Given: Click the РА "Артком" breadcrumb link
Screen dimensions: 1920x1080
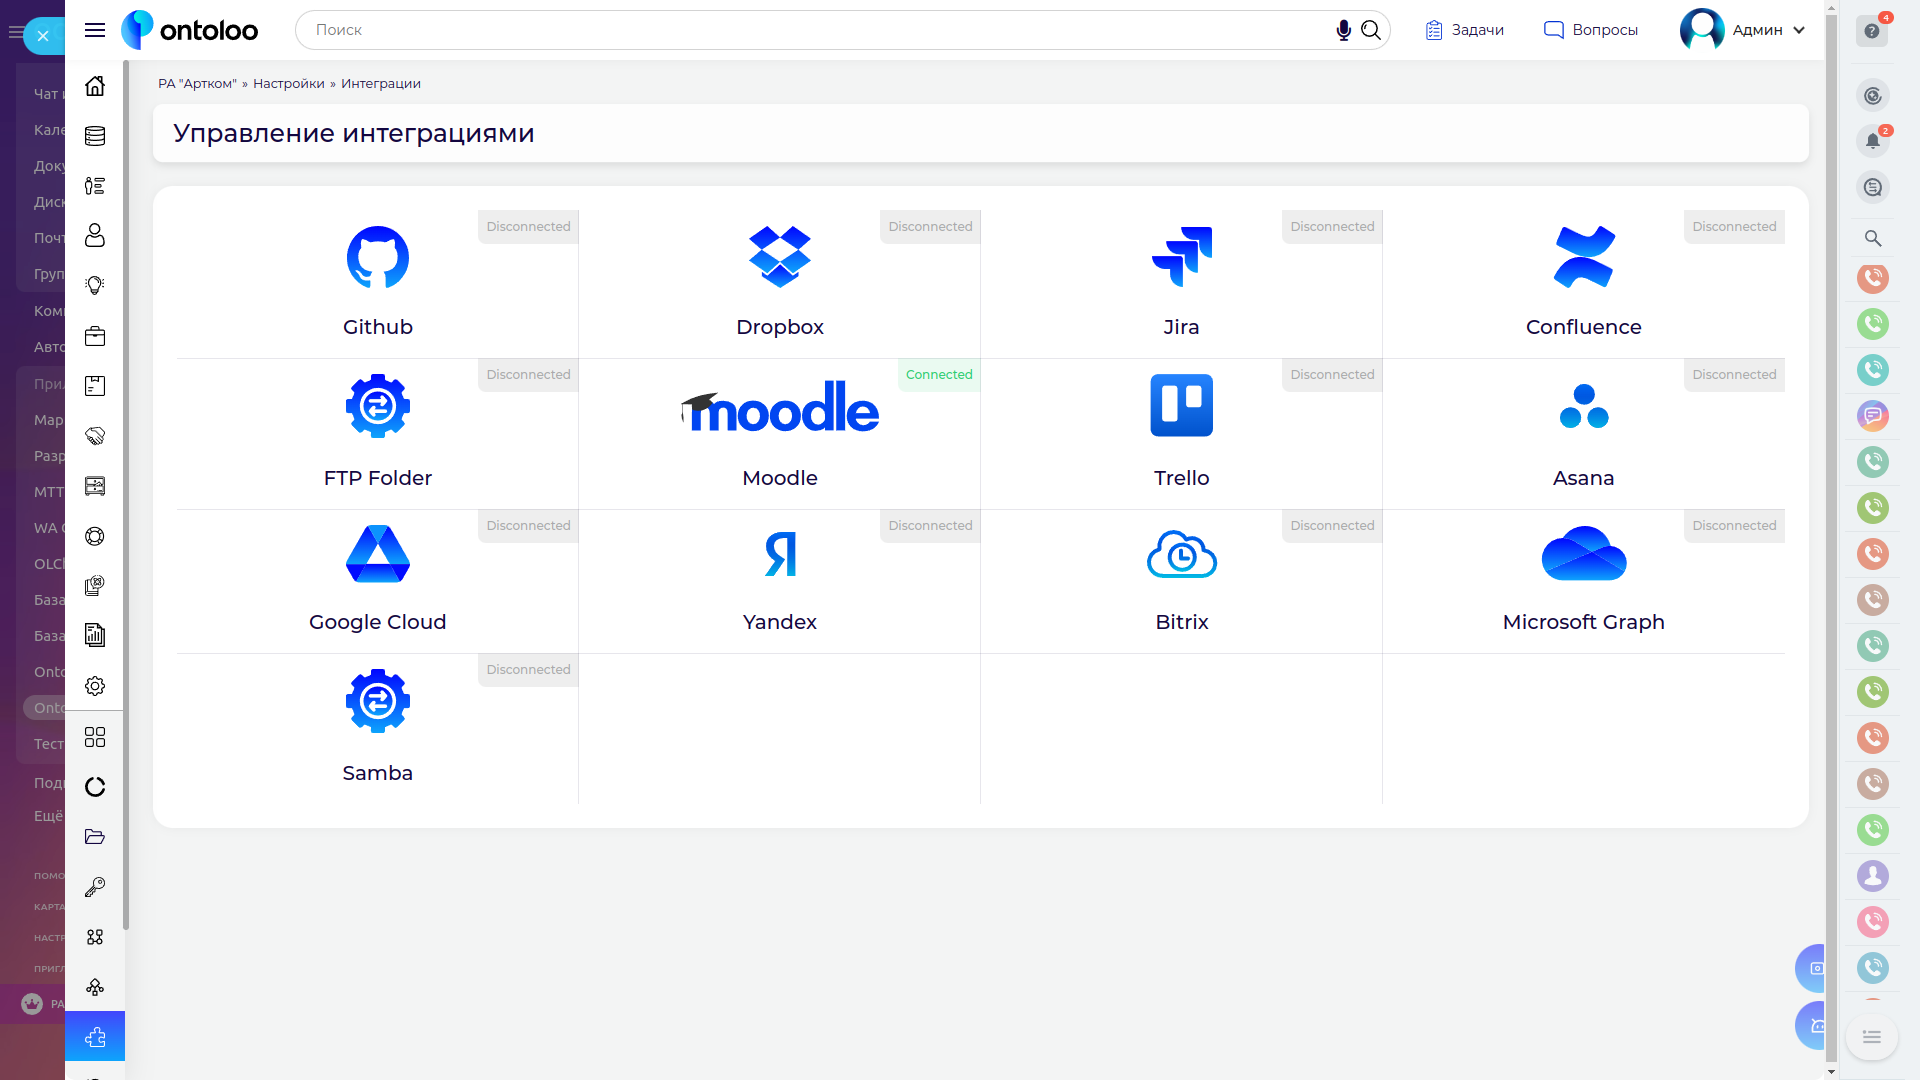Looking at the screenshot, I should 197,84.
